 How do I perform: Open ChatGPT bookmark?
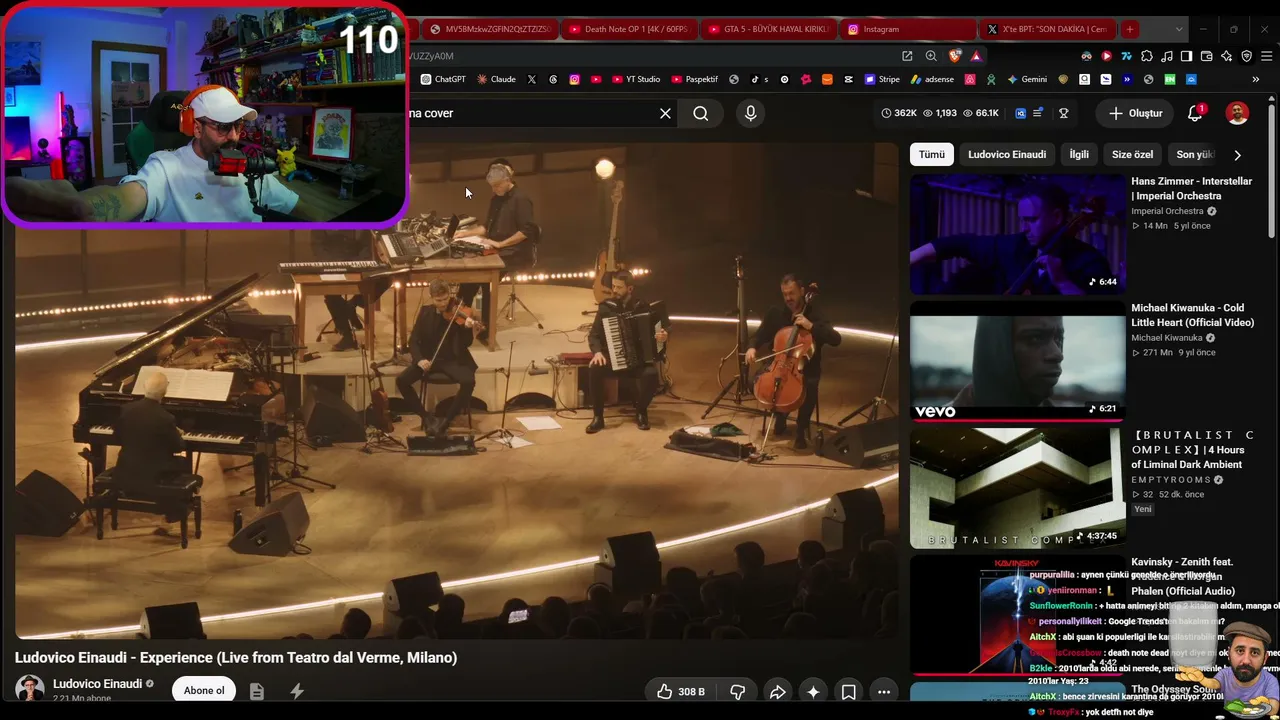(443, 79)
